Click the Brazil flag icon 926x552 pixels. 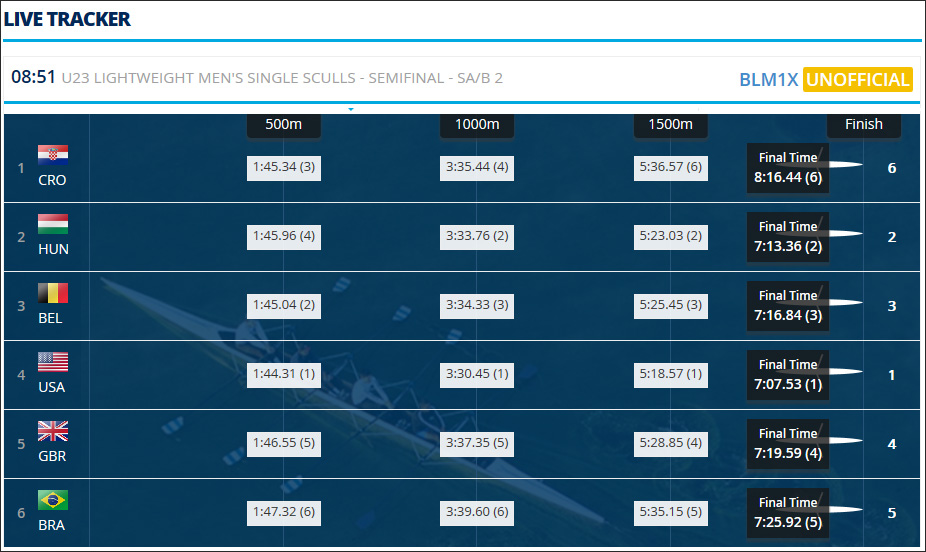point(52,500)
